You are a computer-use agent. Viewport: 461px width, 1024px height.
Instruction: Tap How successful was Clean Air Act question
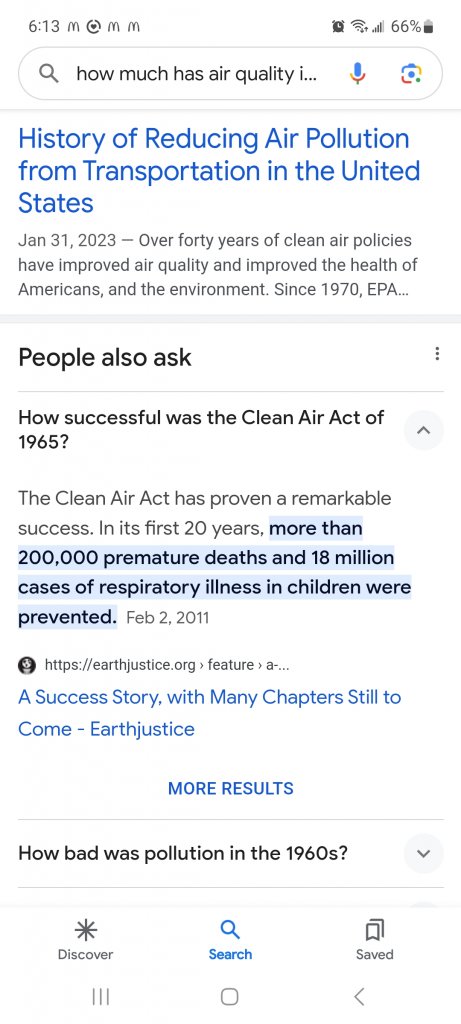pyautogui.click(x=201, y=430)
